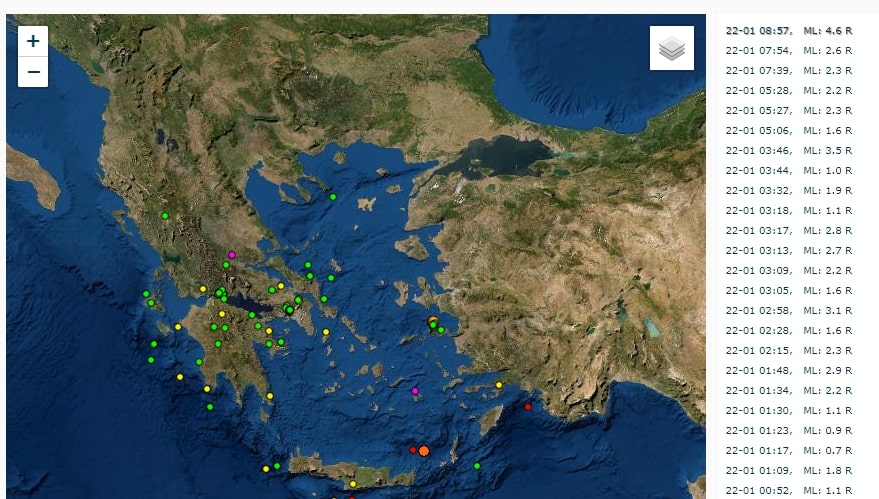
Task: Select the 22-01 02:28 ML: 1.6 R entry
Action: click(x=789, y=331)
